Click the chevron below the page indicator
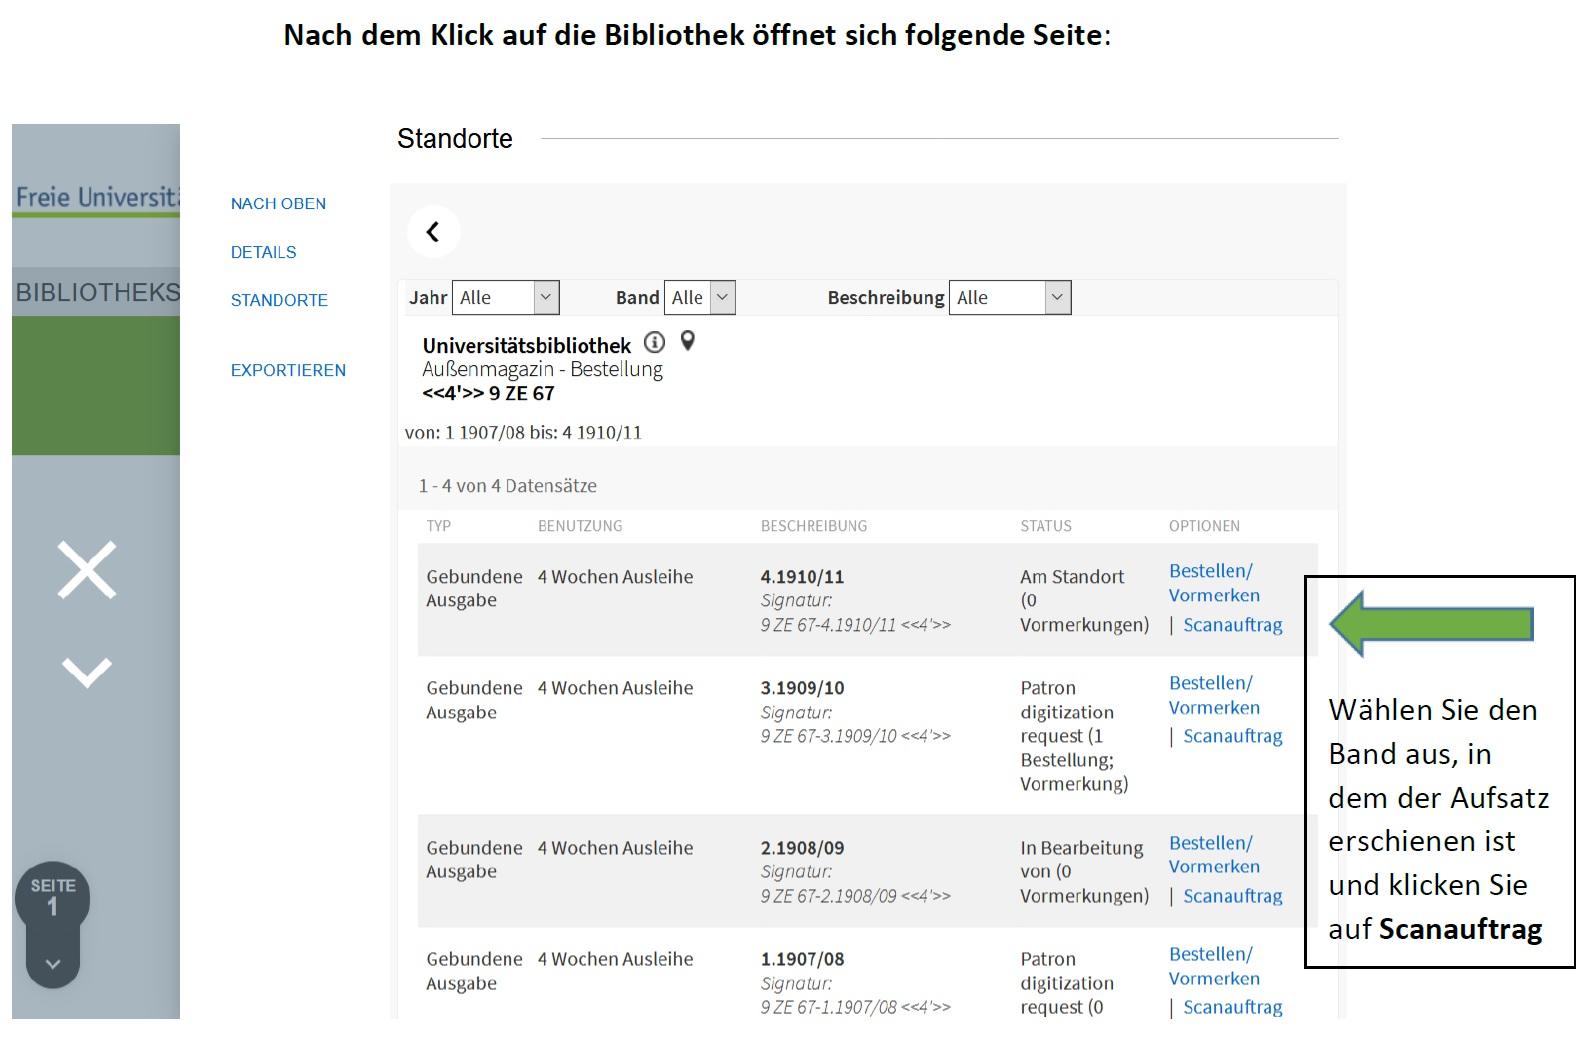 tap(52, 963)
